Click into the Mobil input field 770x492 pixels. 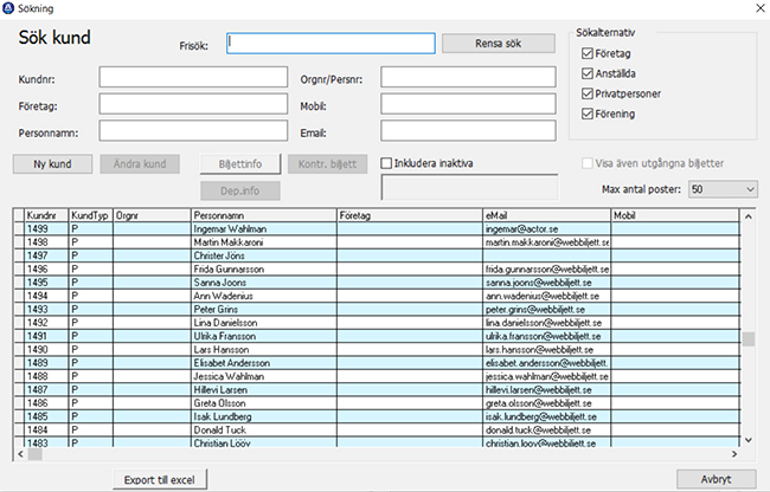468,104
